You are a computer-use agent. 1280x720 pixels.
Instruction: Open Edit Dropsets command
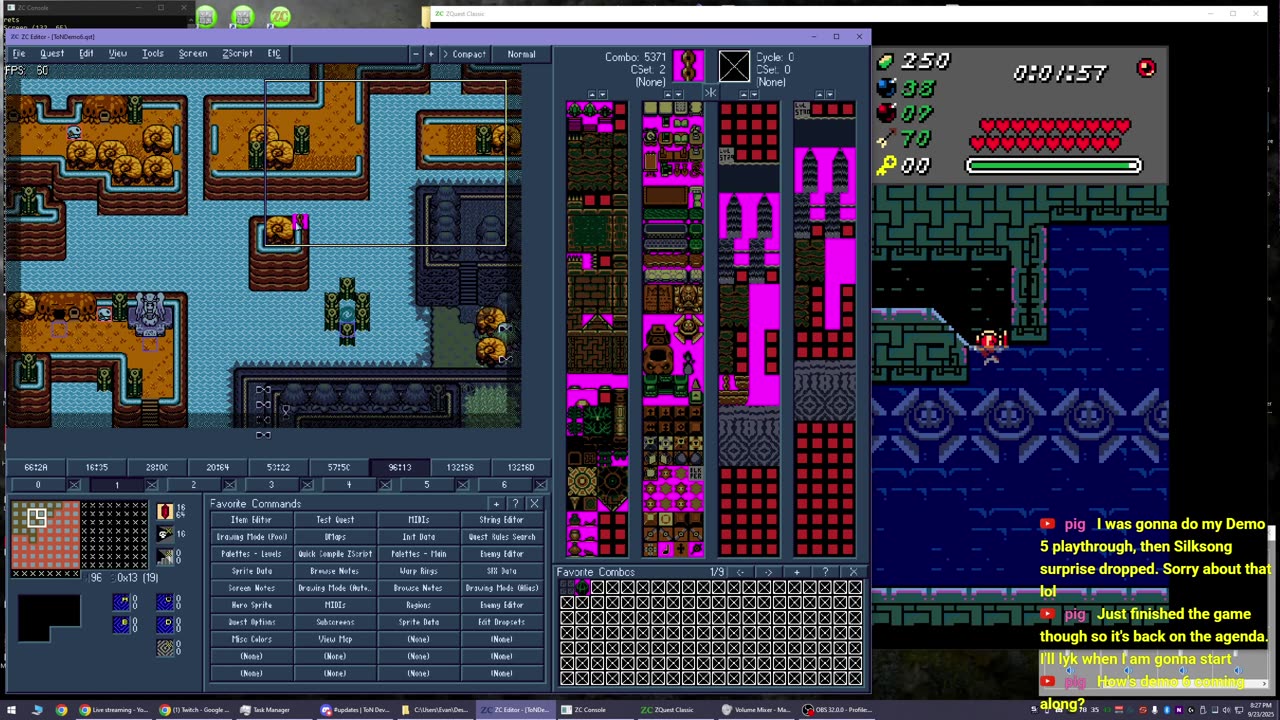[x=501, y=622]
